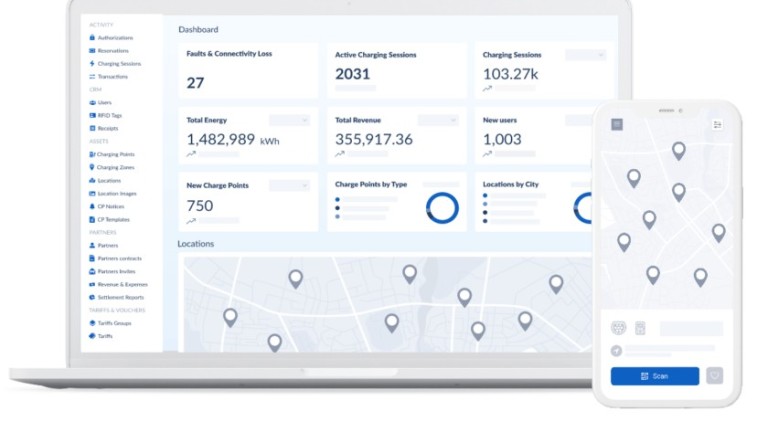This screenshot has width=768, height=432.
Task: Click the Charge Points by Type donut chart
Action: click(442, 208)
